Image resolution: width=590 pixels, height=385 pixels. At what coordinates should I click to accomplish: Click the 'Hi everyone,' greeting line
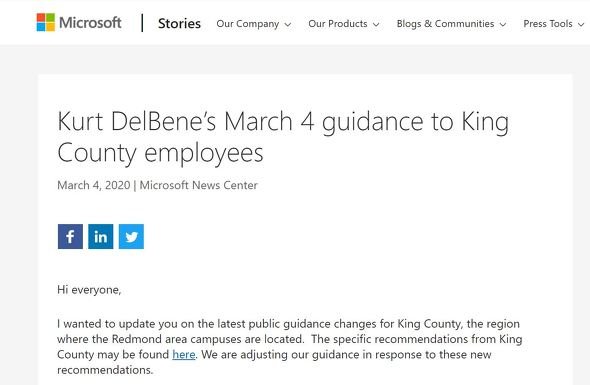tap(89, 290)
